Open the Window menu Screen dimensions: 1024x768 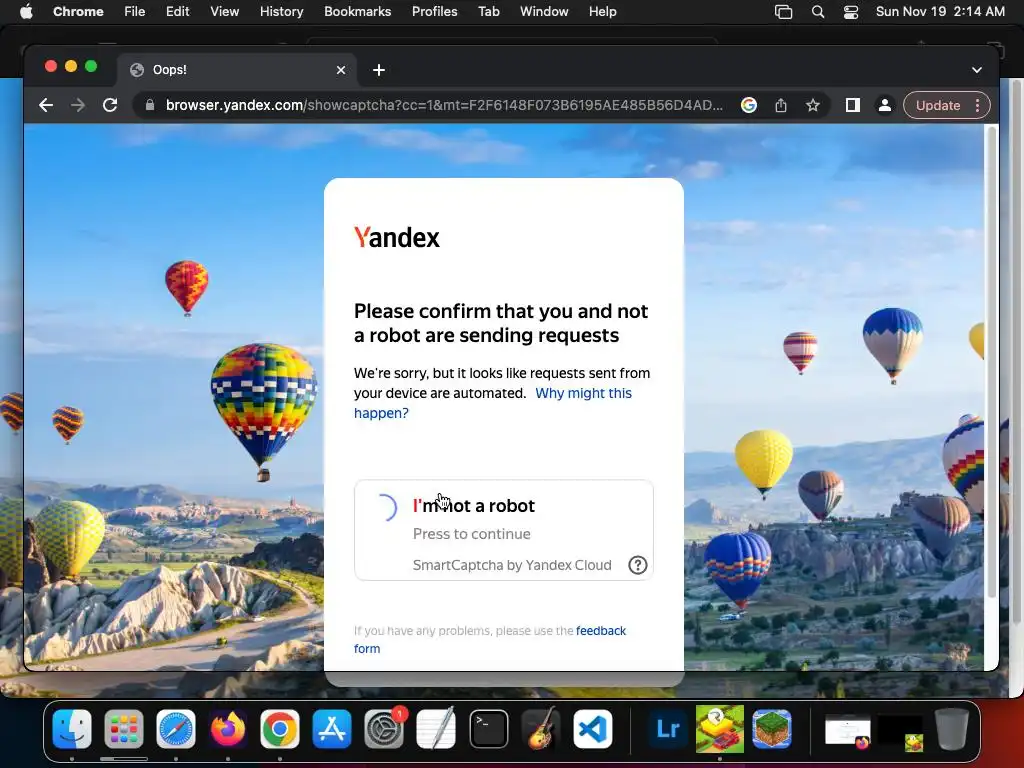pos(544,12)
